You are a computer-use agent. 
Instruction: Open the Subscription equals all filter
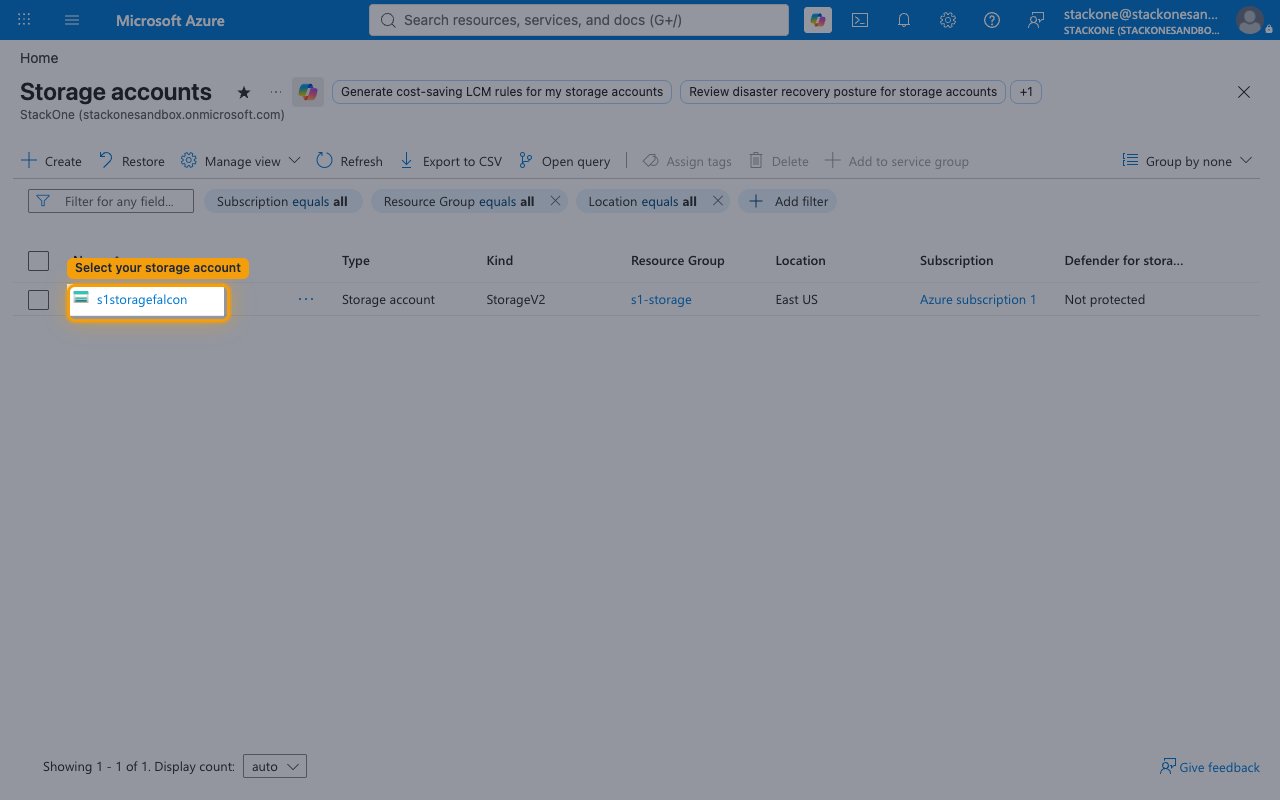coord(282,201)
